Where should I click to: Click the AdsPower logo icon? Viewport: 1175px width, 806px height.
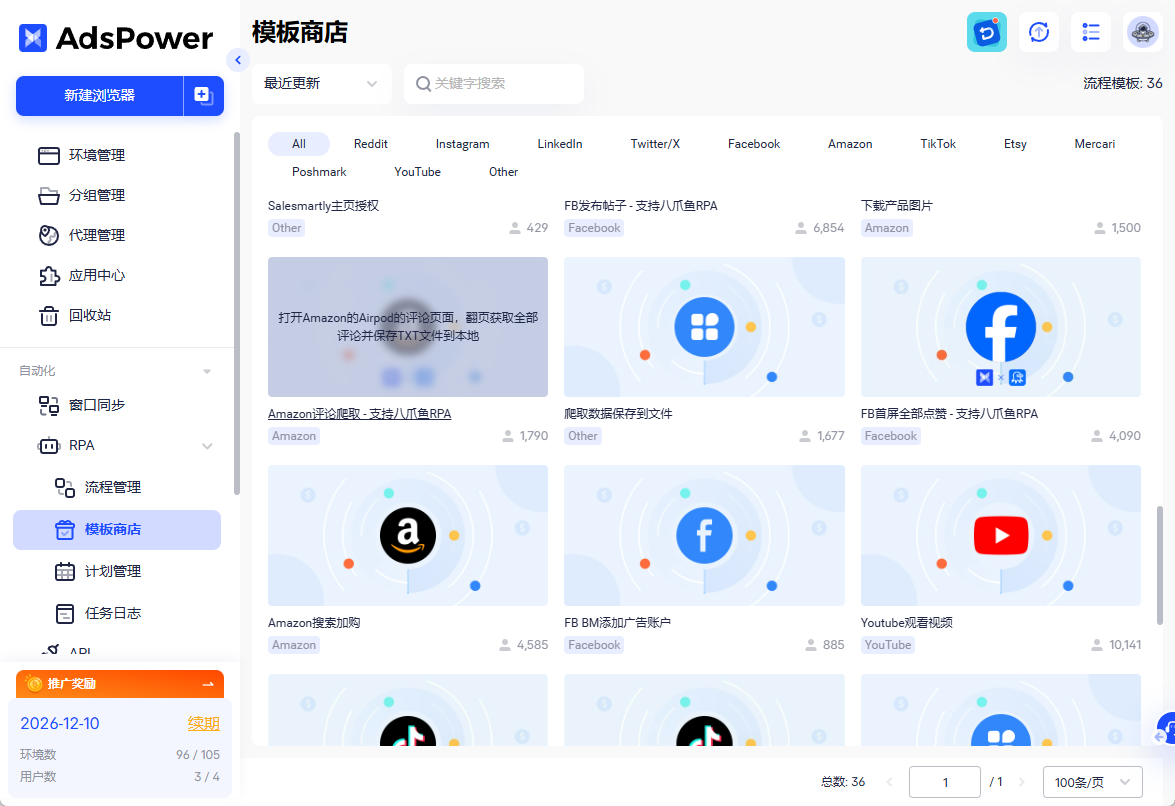click(33, 37)
